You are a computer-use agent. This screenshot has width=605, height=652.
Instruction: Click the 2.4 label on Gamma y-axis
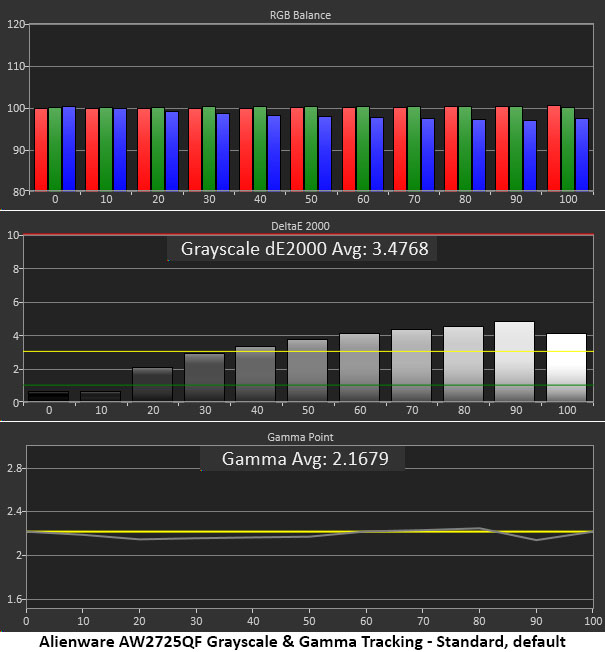pos(15,512)
